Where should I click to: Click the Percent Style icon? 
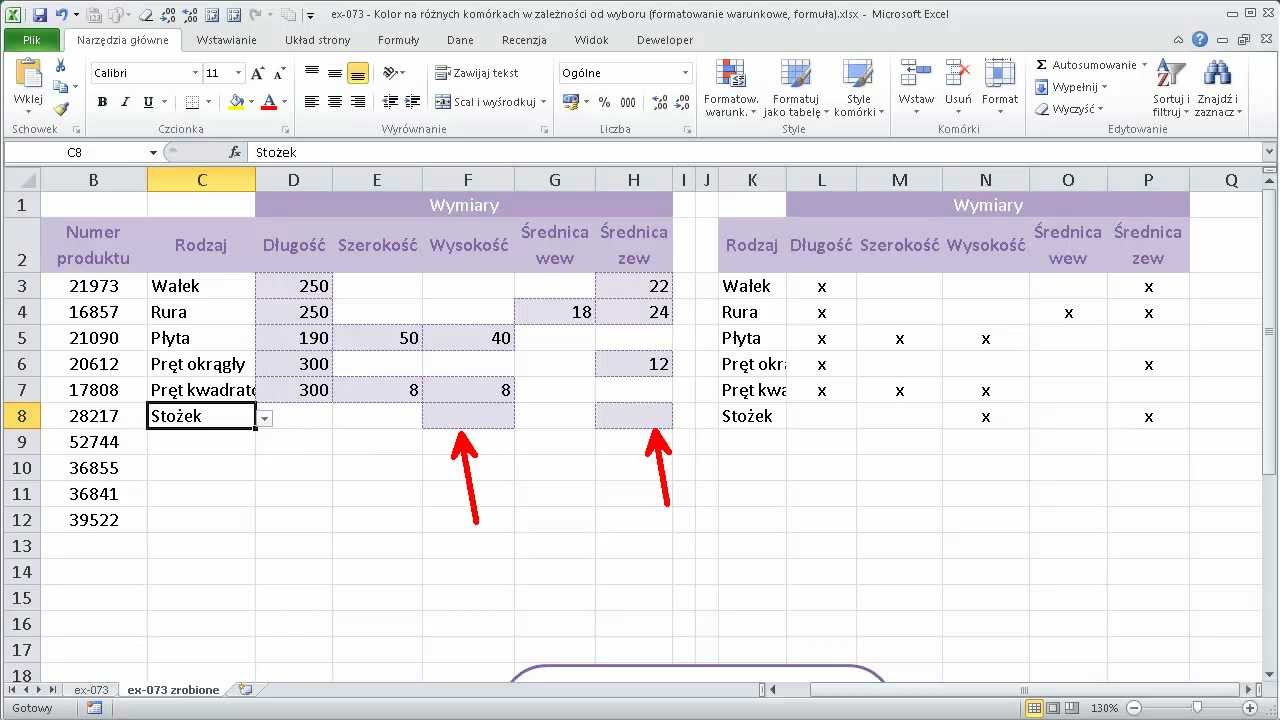coord(605,102)
